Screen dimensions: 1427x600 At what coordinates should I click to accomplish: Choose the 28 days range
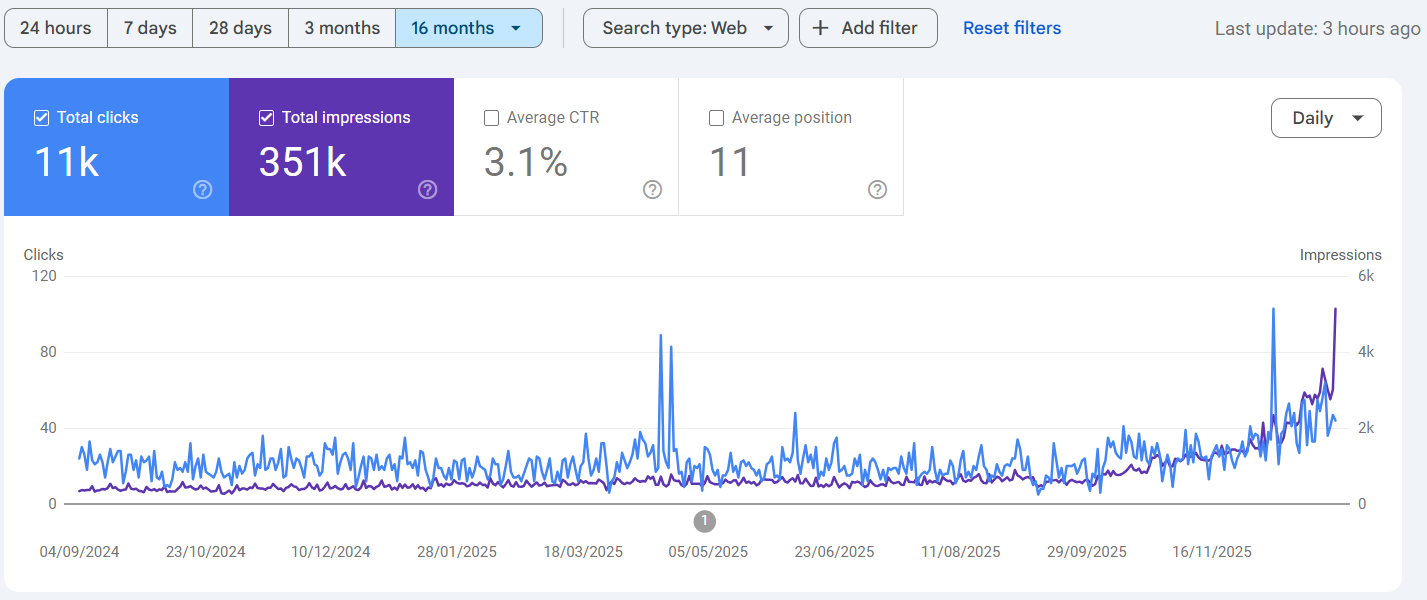tap(240, 28)
